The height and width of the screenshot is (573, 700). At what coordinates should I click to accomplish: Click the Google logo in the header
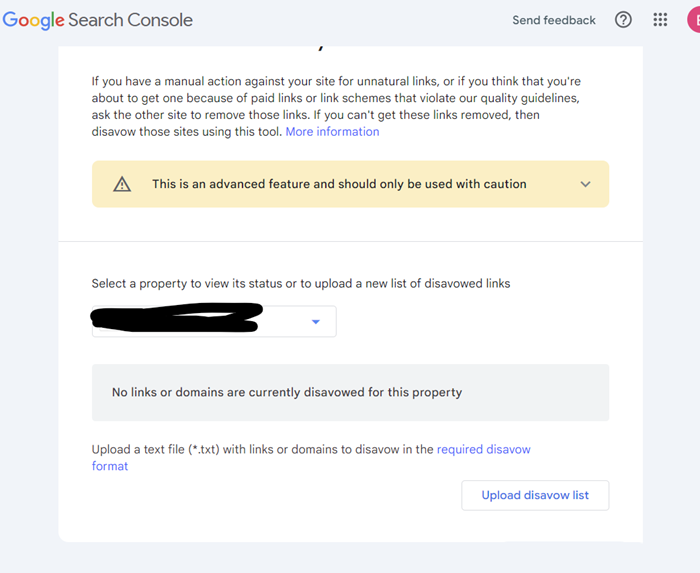(x=33, y=21)
